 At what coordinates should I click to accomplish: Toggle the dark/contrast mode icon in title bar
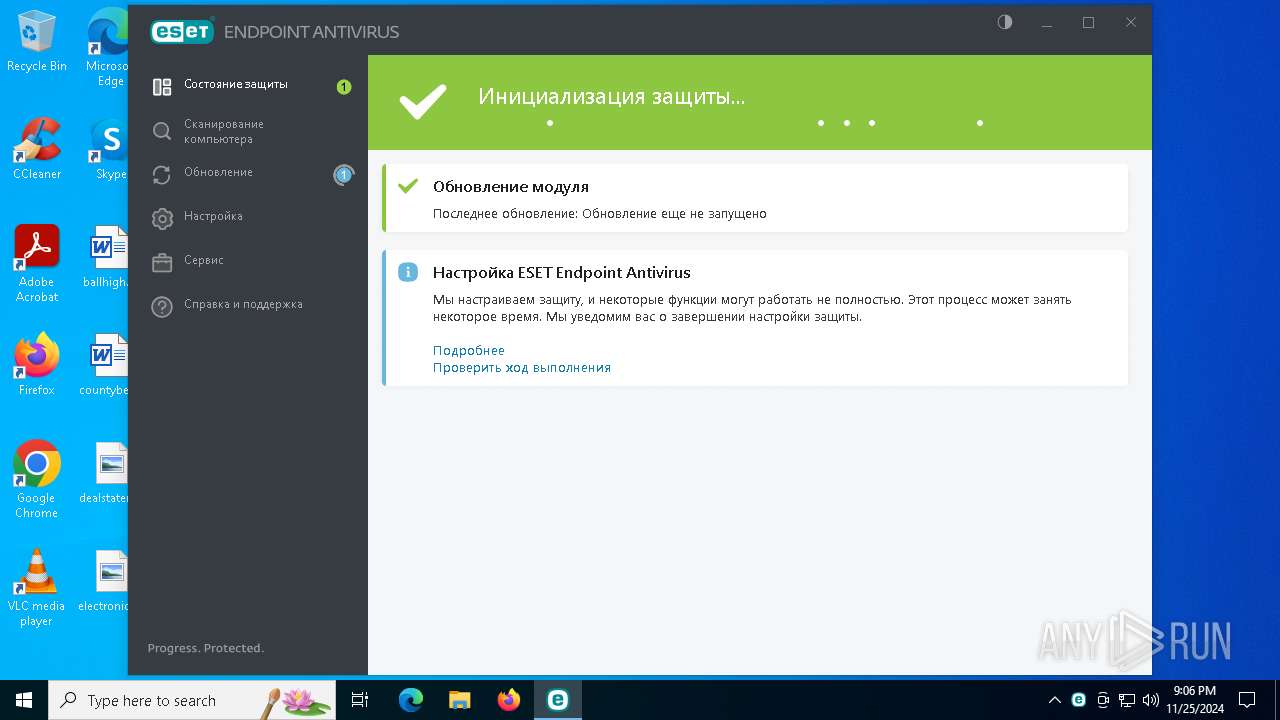click(x=1005, y=22)
